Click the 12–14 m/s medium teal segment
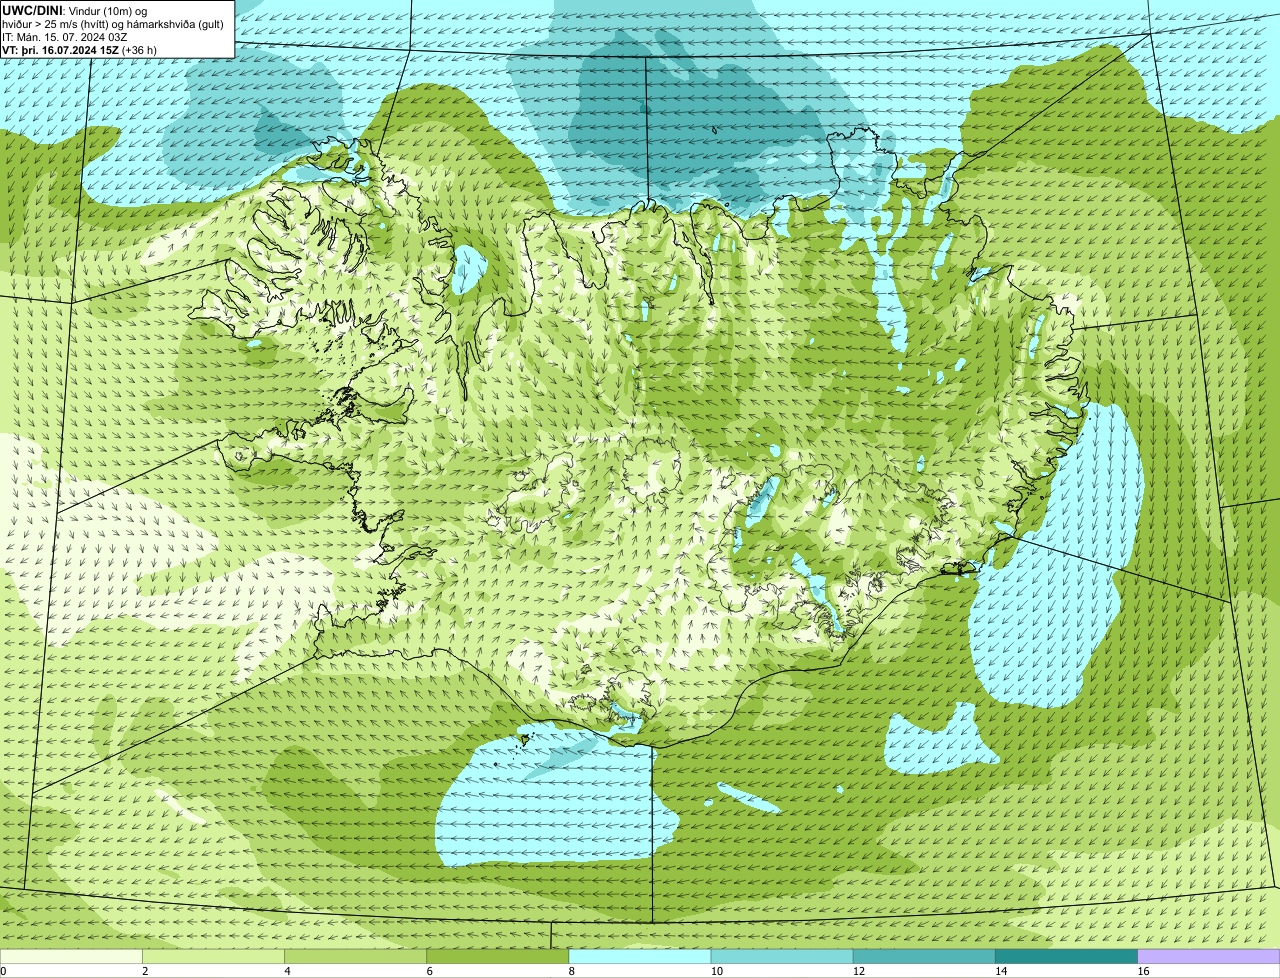Viewport: 1280px width, 978px height. pos(924,957)
